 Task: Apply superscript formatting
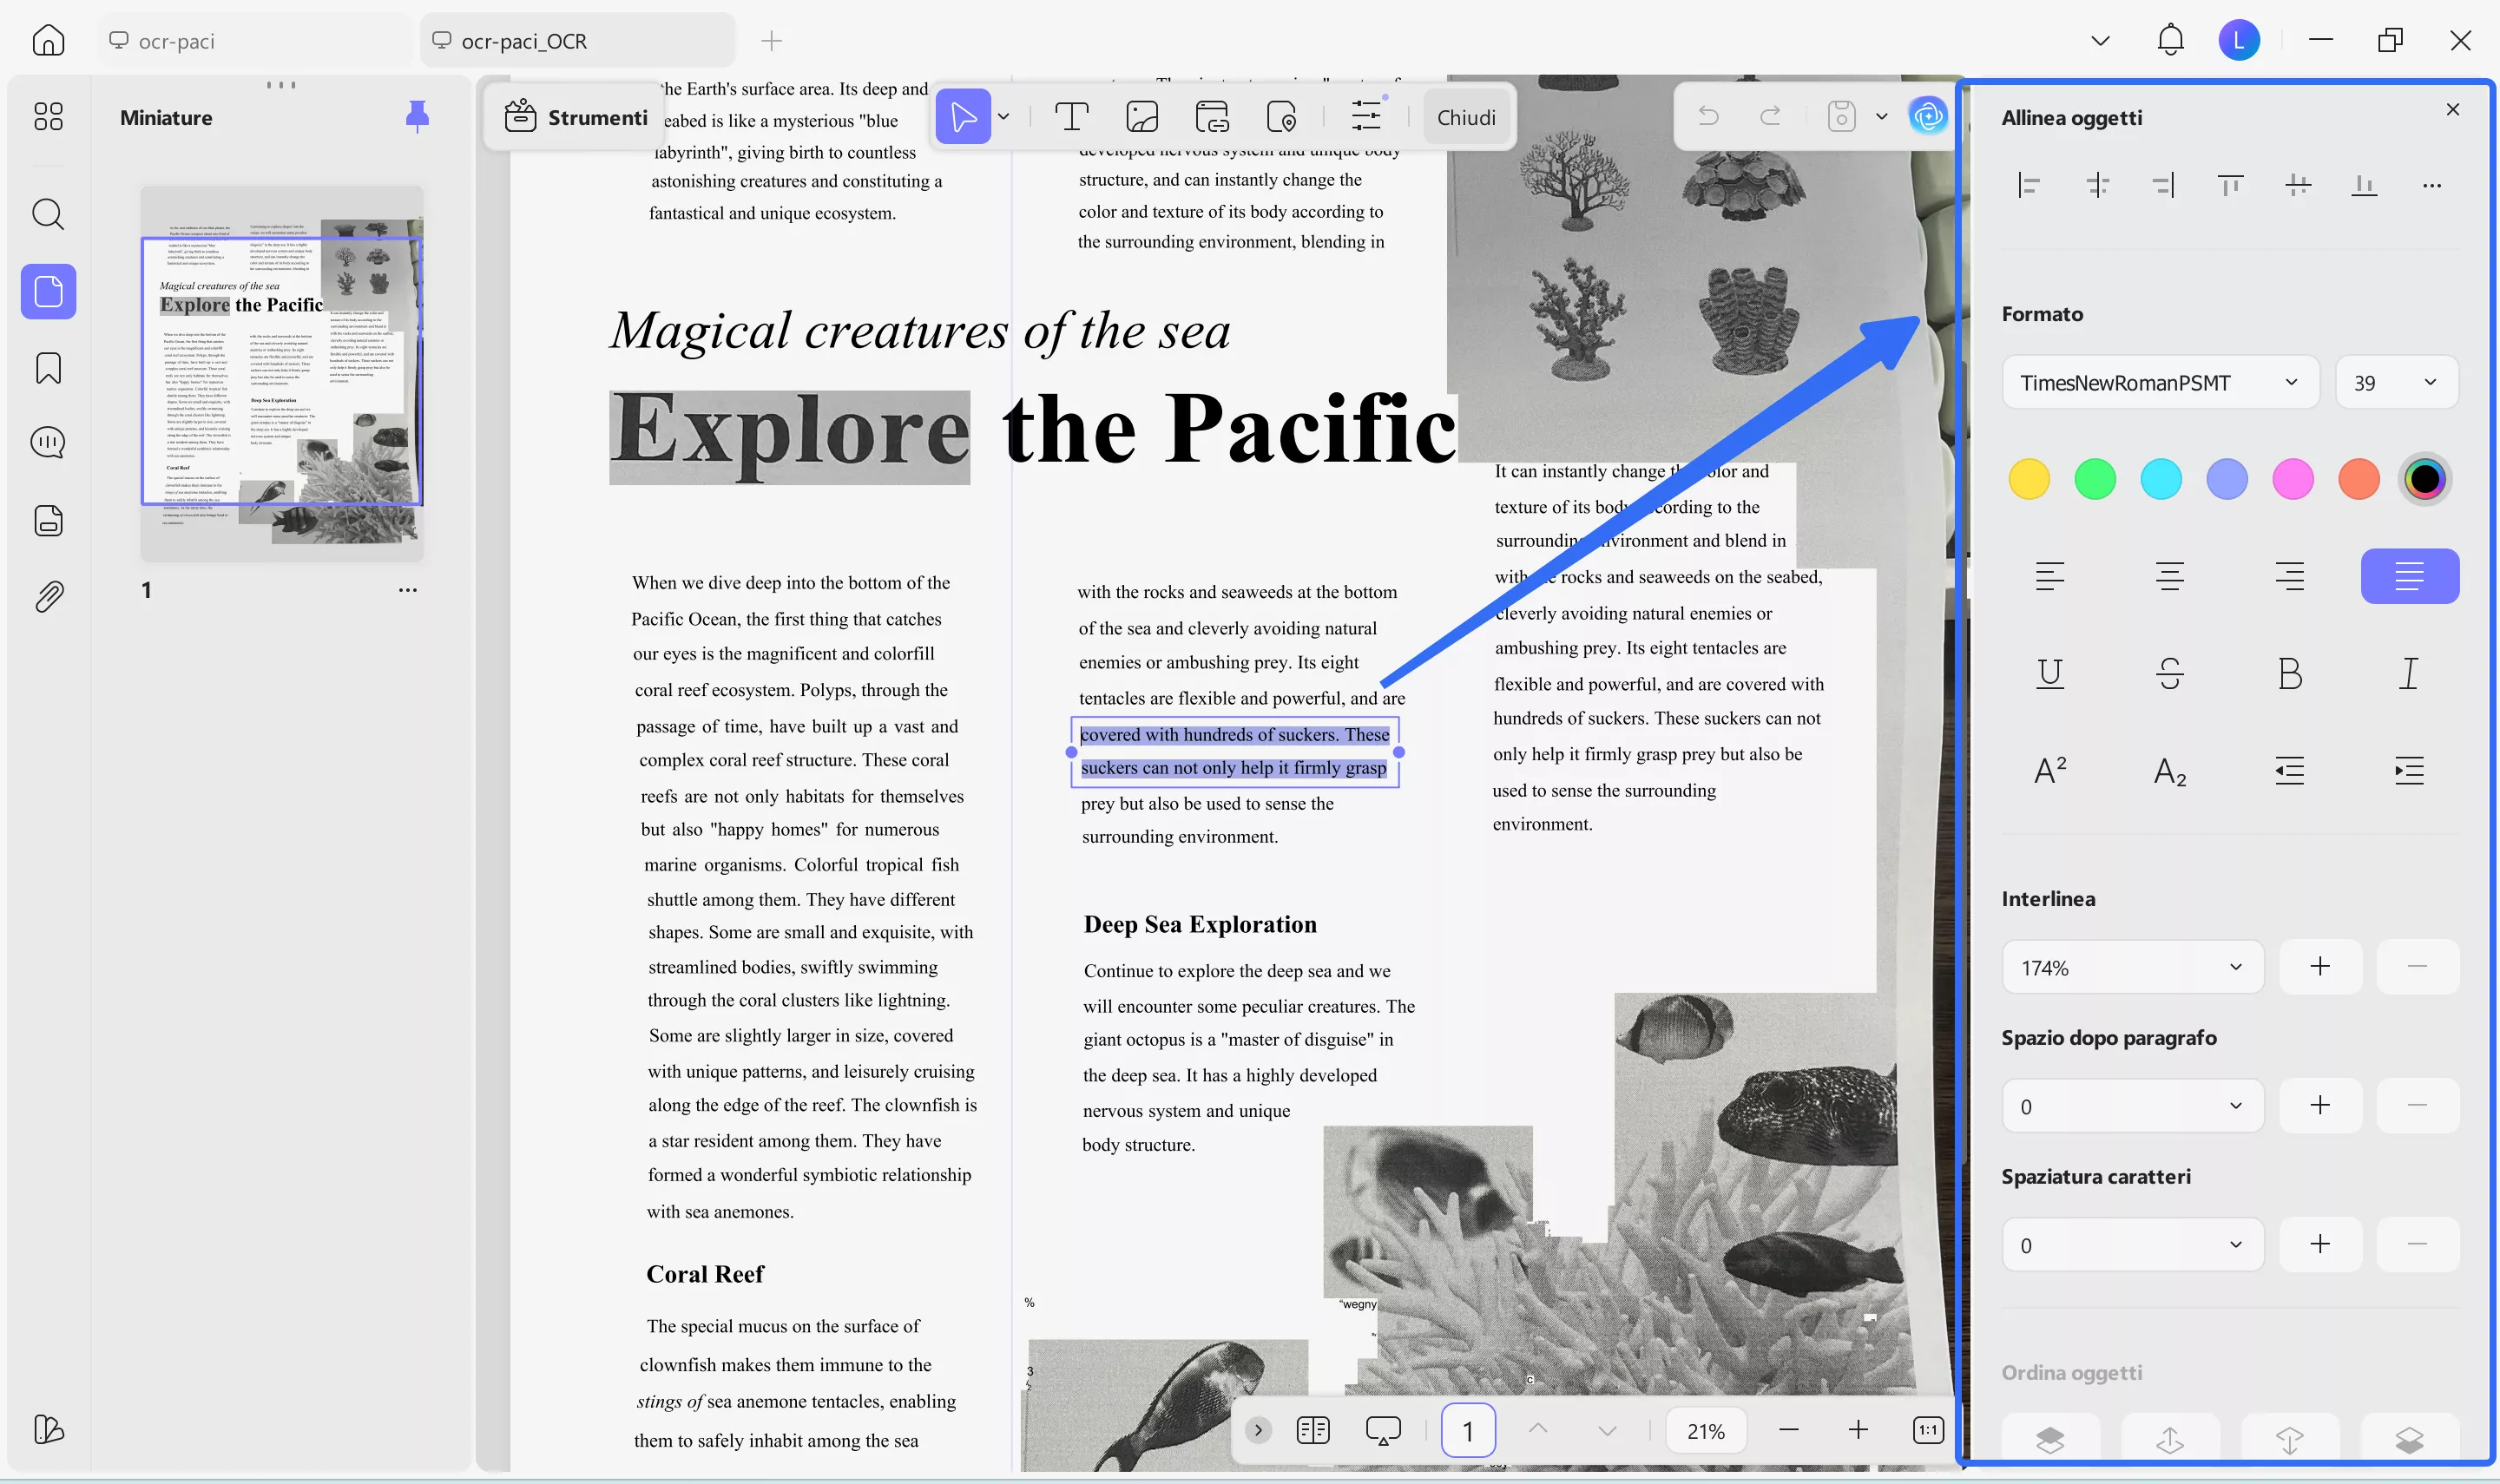point(2049,770)
